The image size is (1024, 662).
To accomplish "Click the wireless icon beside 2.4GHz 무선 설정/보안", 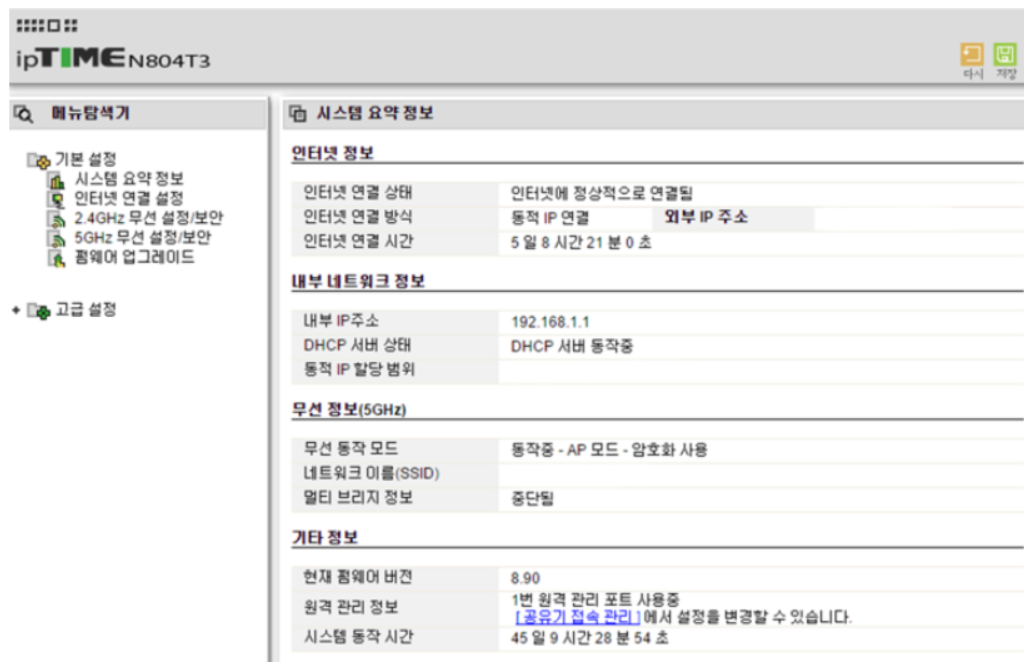I will pos(58,219).
